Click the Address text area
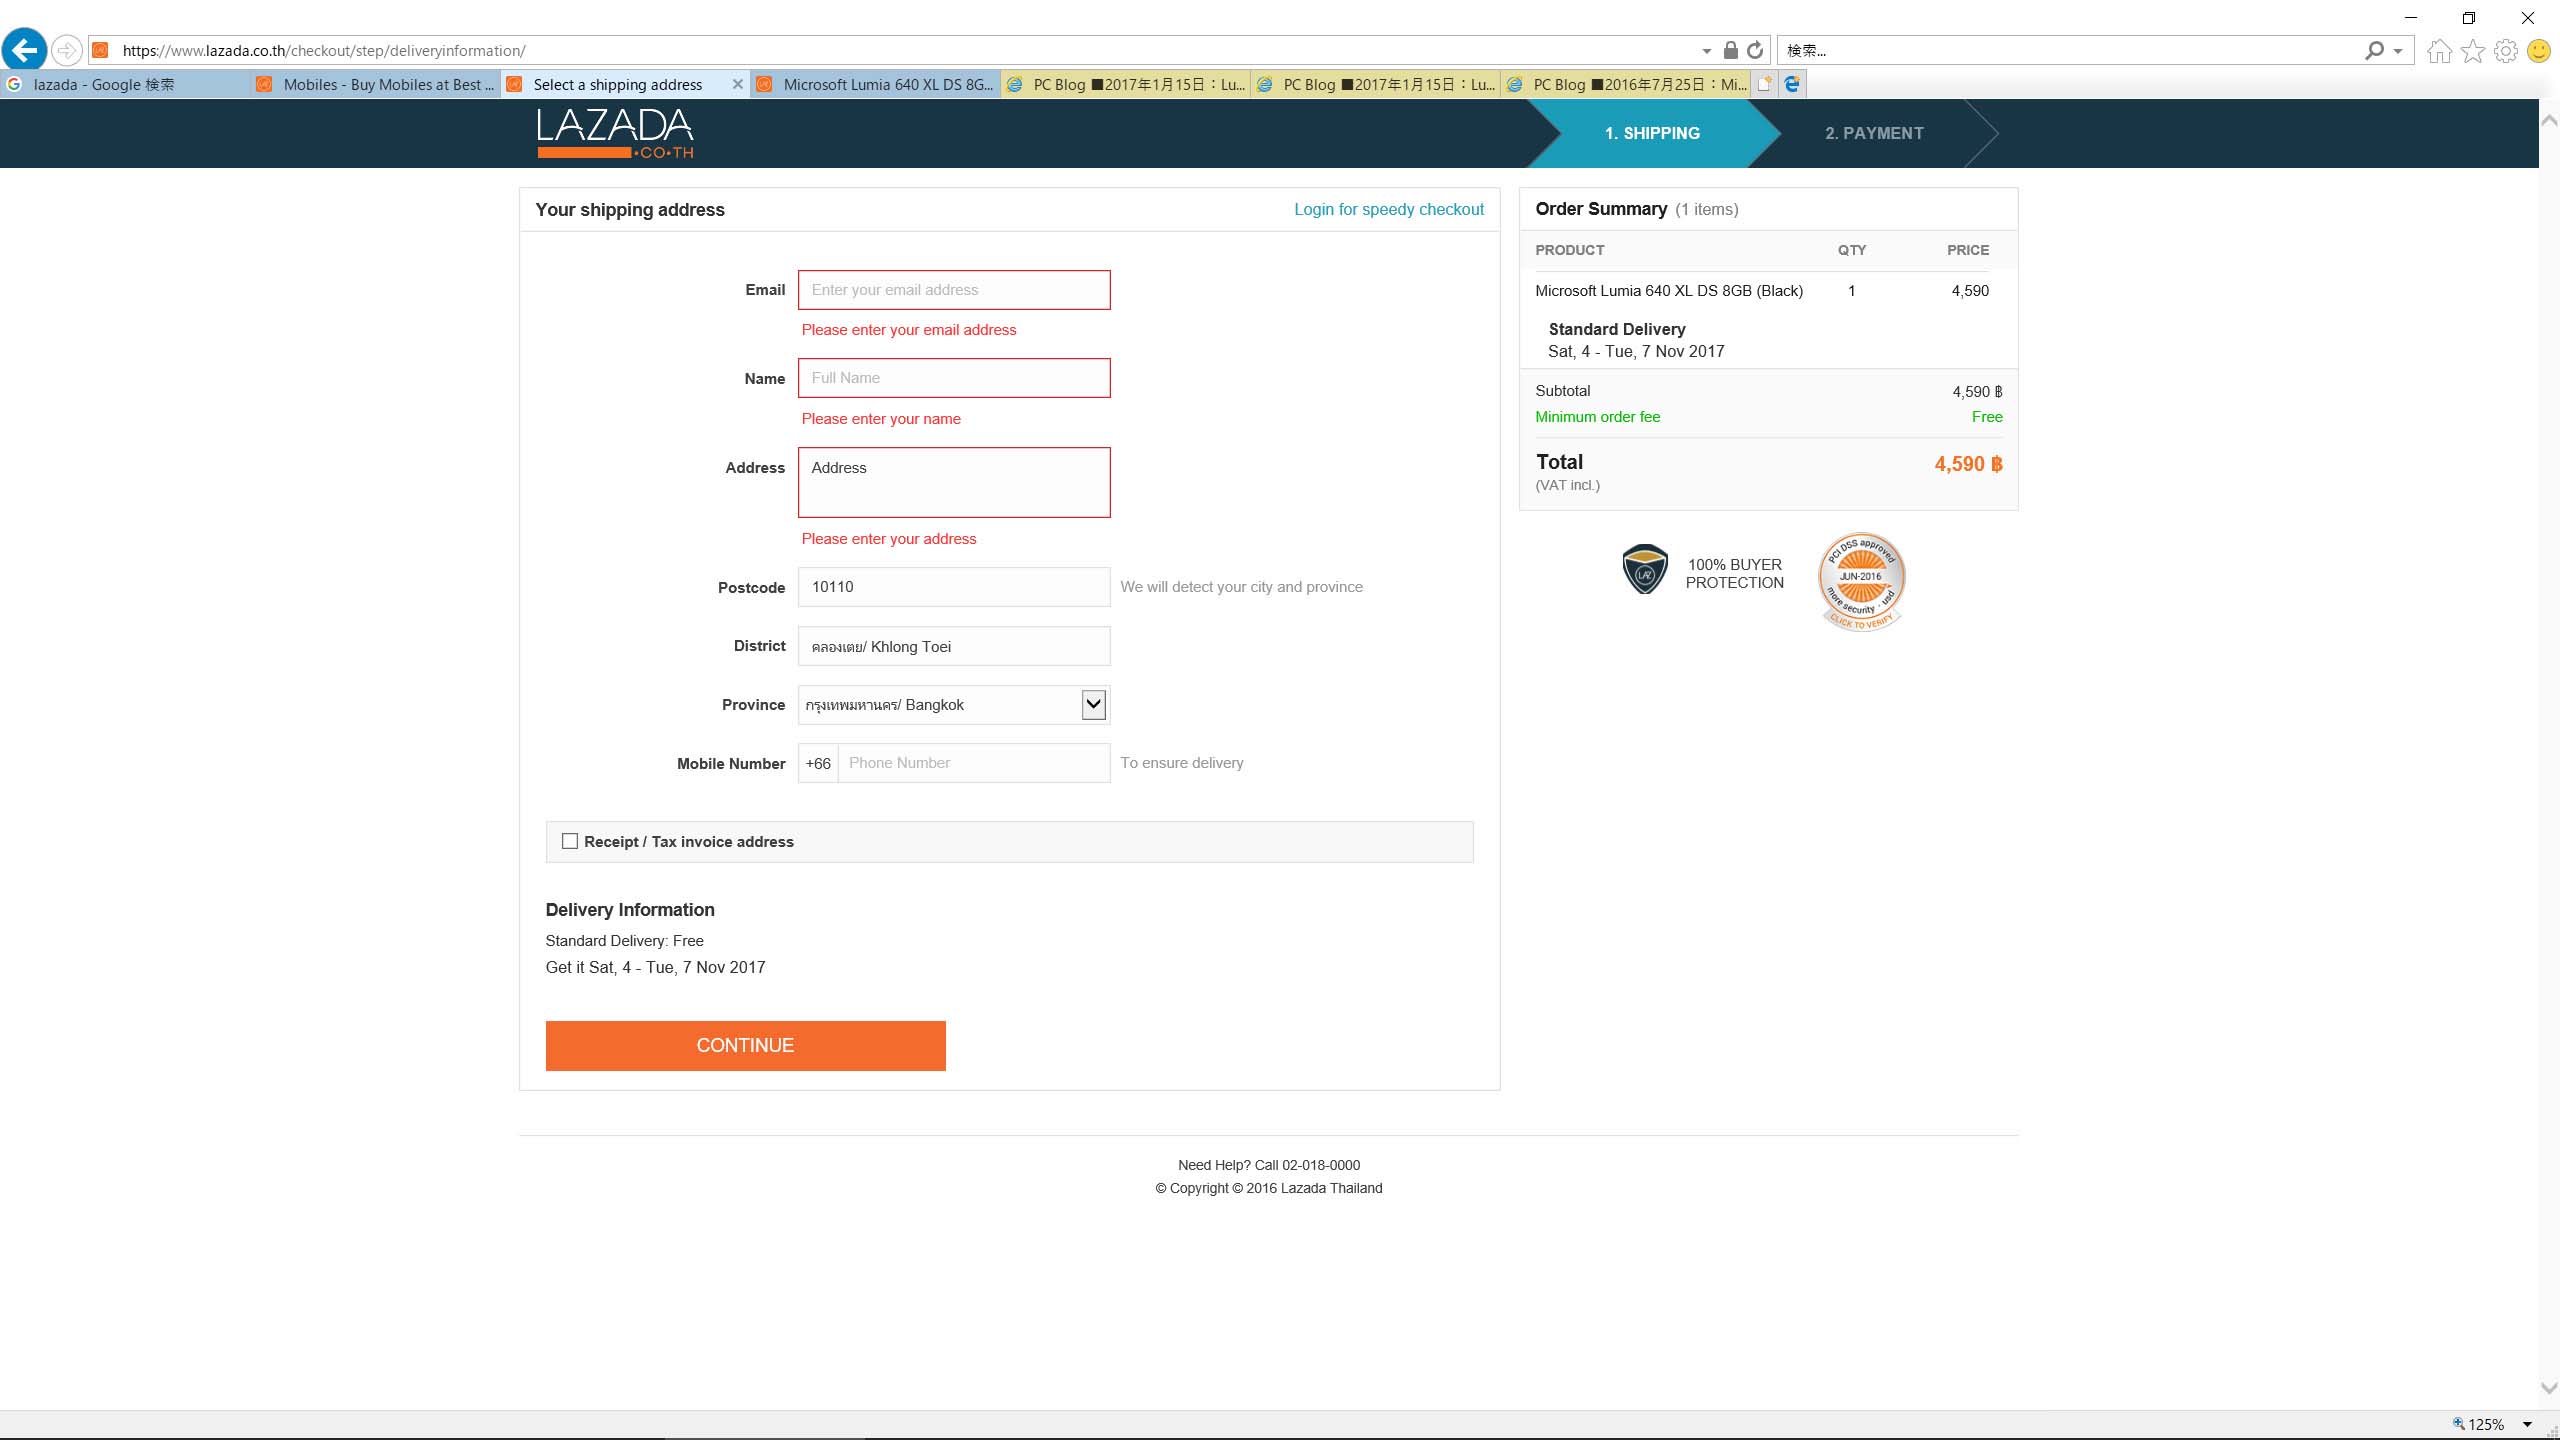2560x1440 pixels. click(954, 482)
